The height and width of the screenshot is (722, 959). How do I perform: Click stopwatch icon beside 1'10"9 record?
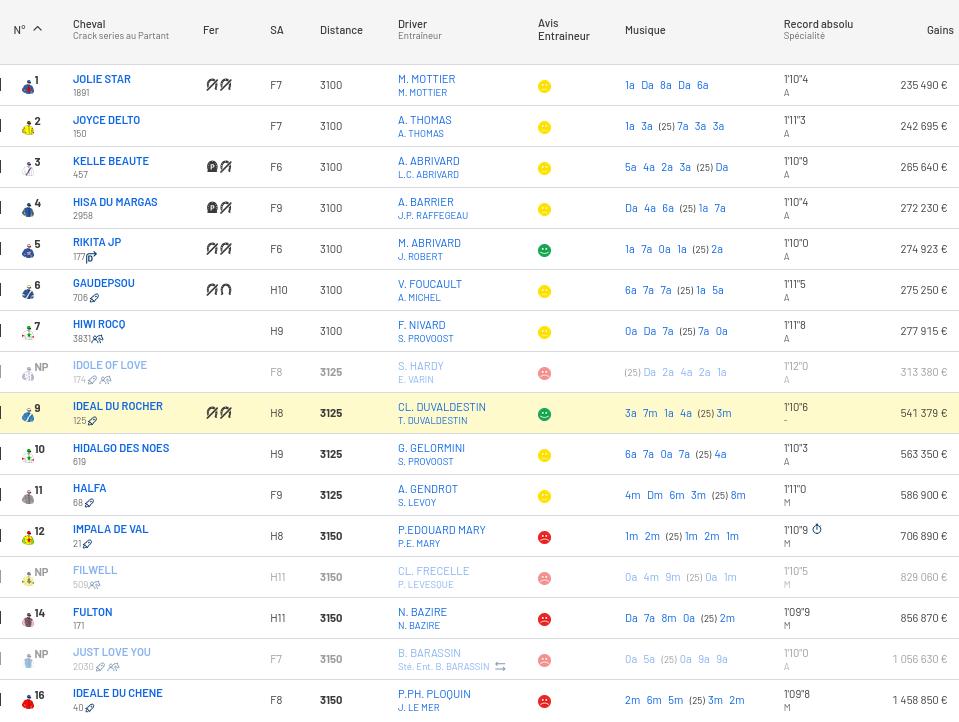(x=817, y=529)
